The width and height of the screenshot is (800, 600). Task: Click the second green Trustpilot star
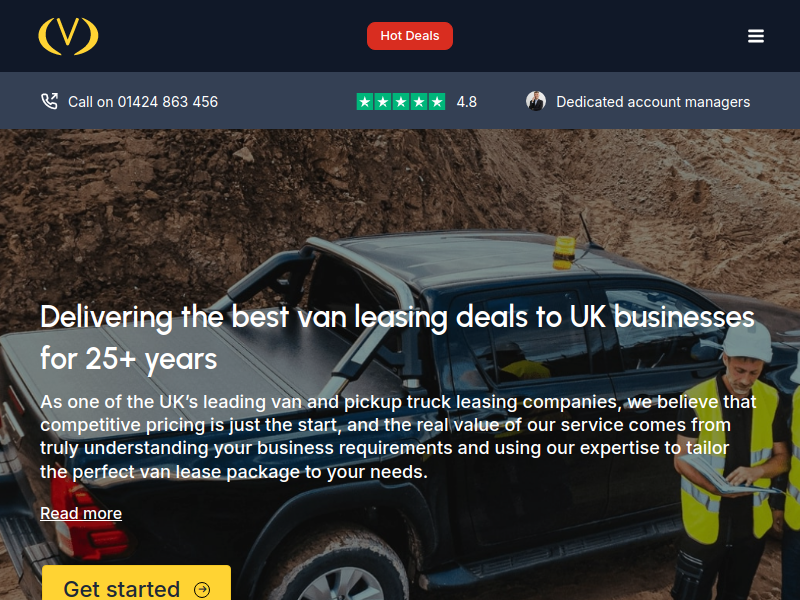coord(383,102)
